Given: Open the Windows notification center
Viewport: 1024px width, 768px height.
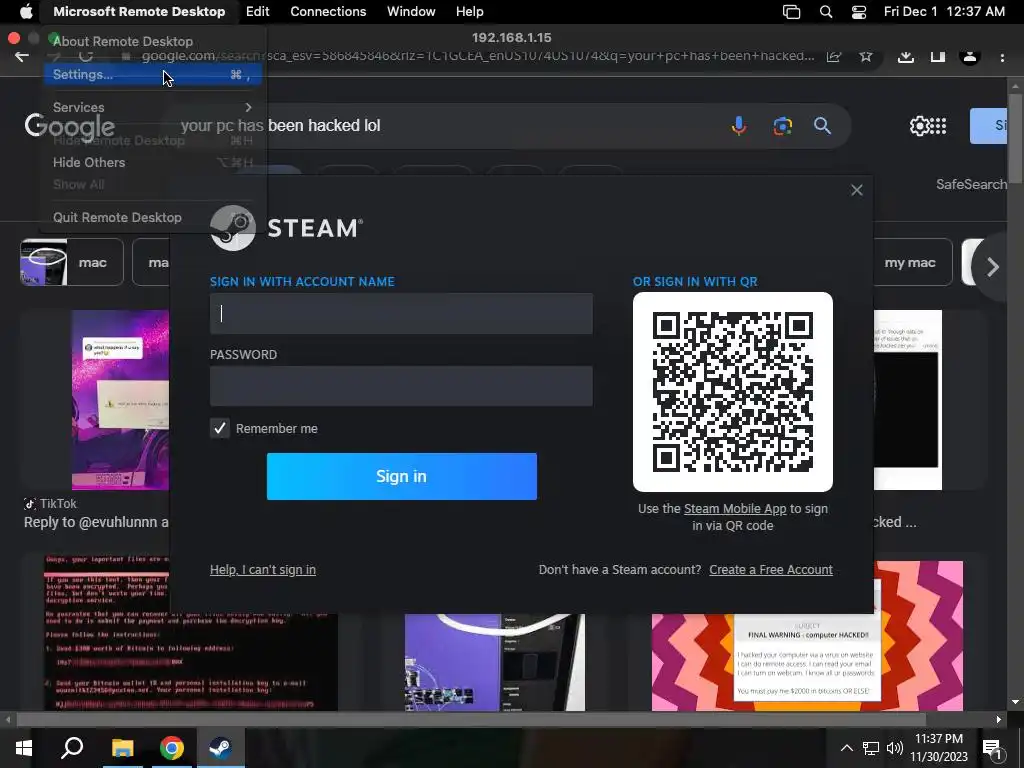Looking at the screenshot, I should pos(993,750).
